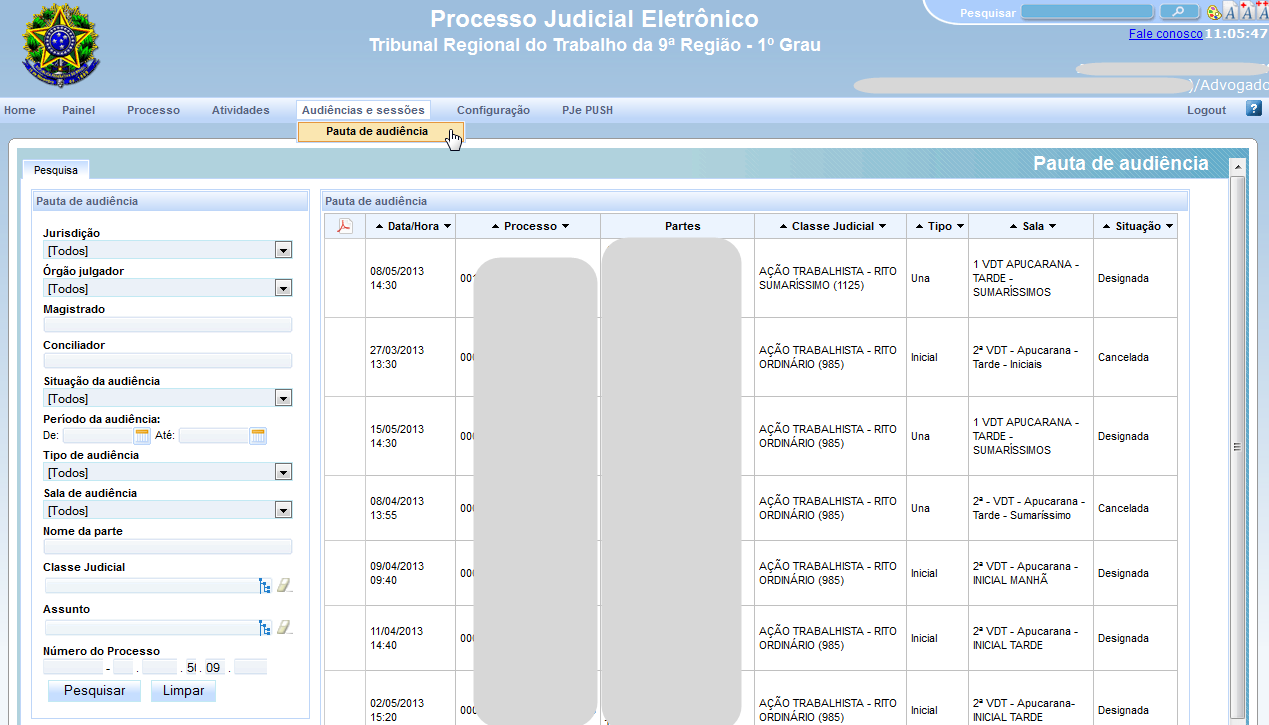The width and height of the screenshot is (1269, 725).
Task: Click the blue help question mark icon
Action: 1253,108
